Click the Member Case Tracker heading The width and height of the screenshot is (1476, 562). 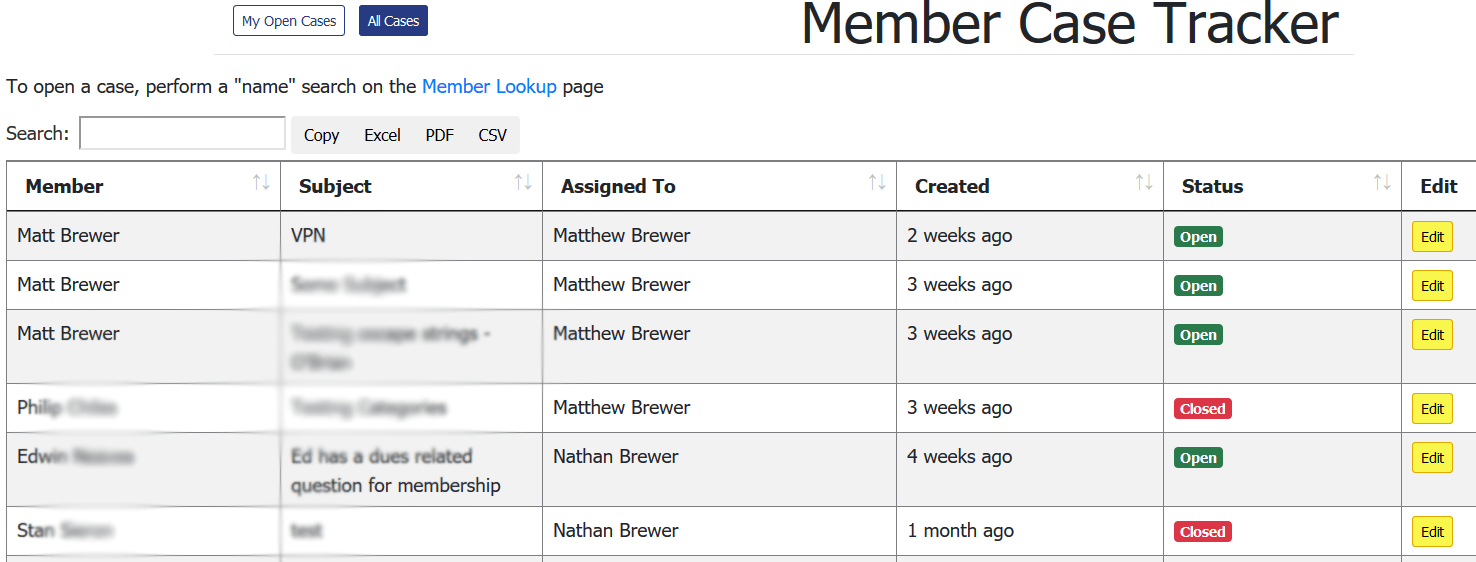1069,24
